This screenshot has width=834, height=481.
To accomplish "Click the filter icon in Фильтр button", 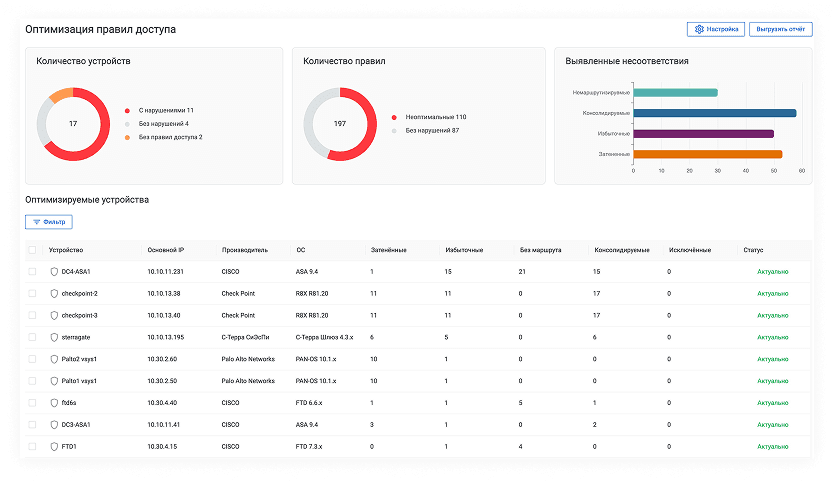I will [x=37, y=221].
